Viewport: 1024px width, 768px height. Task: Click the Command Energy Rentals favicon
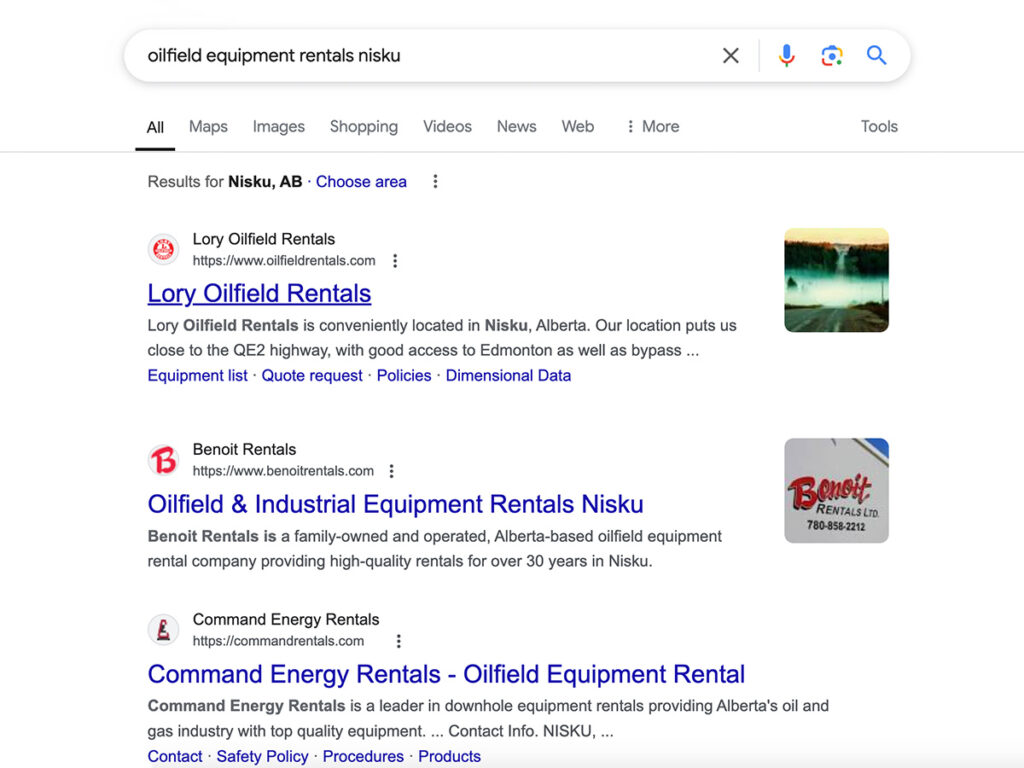tap(163, 629)
